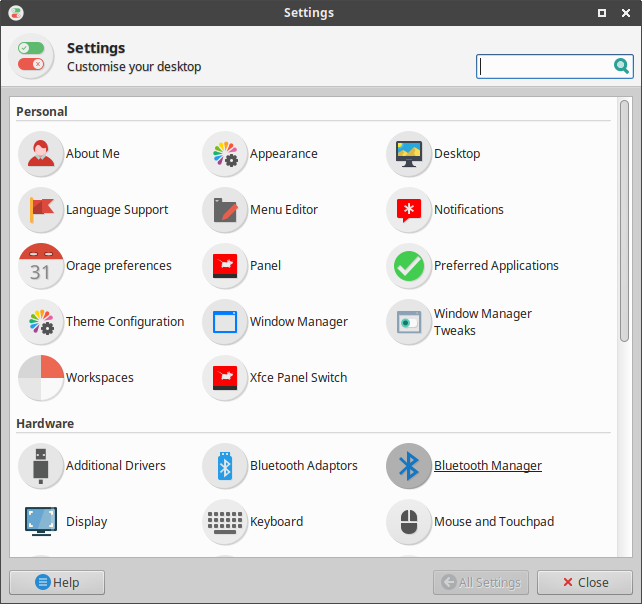Open Preferred Applications

pos(409,266)
